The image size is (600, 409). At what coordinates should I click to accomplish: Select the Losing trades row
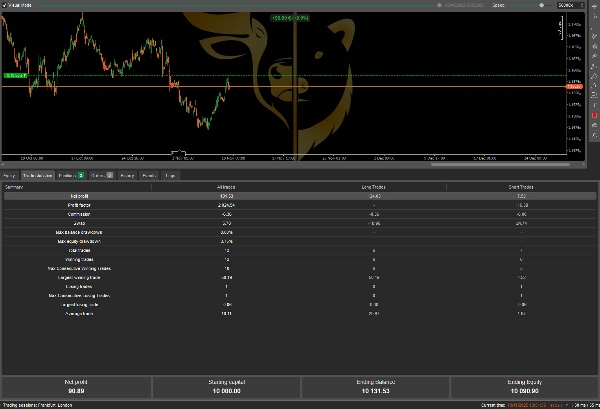pos(300,287)
